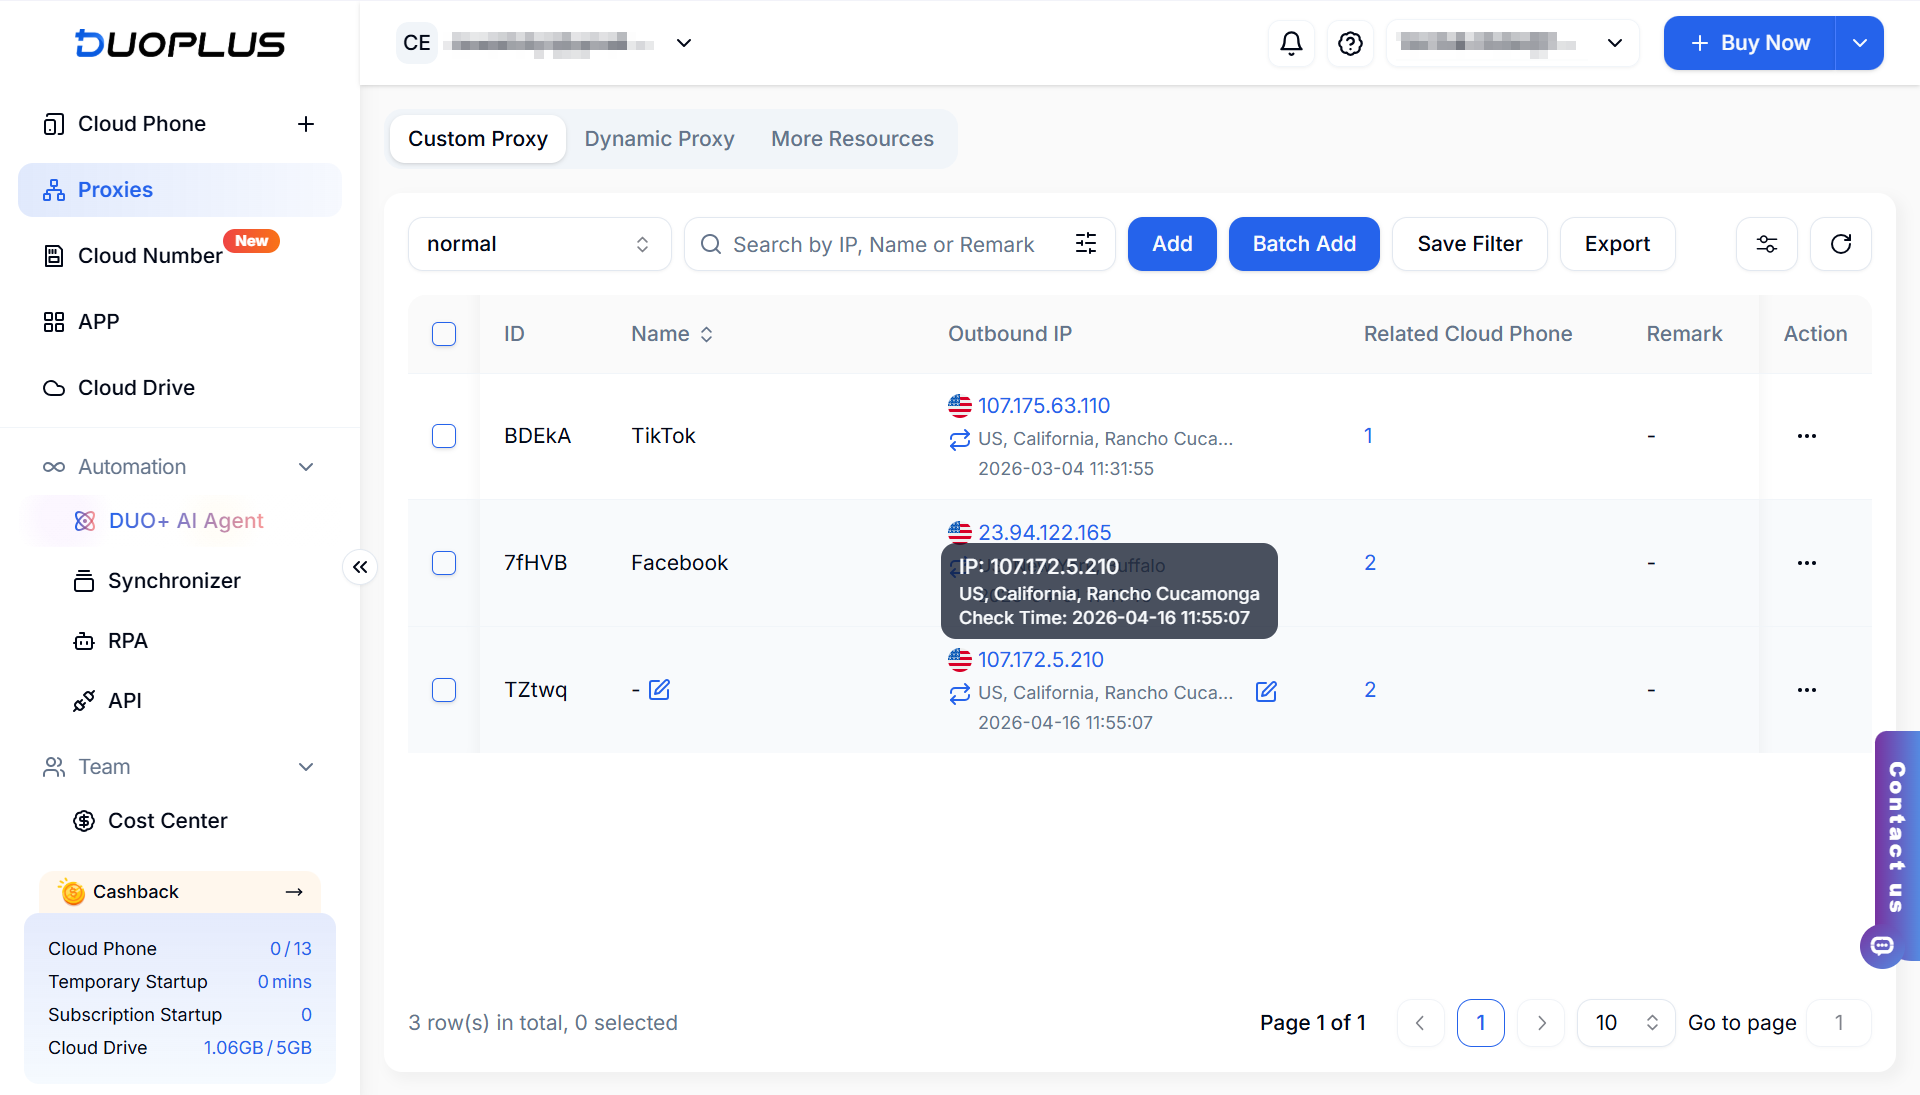1920x1095 pixels.
Task: Check the BDEkA TikTok row
Action: tap(444, 436)
